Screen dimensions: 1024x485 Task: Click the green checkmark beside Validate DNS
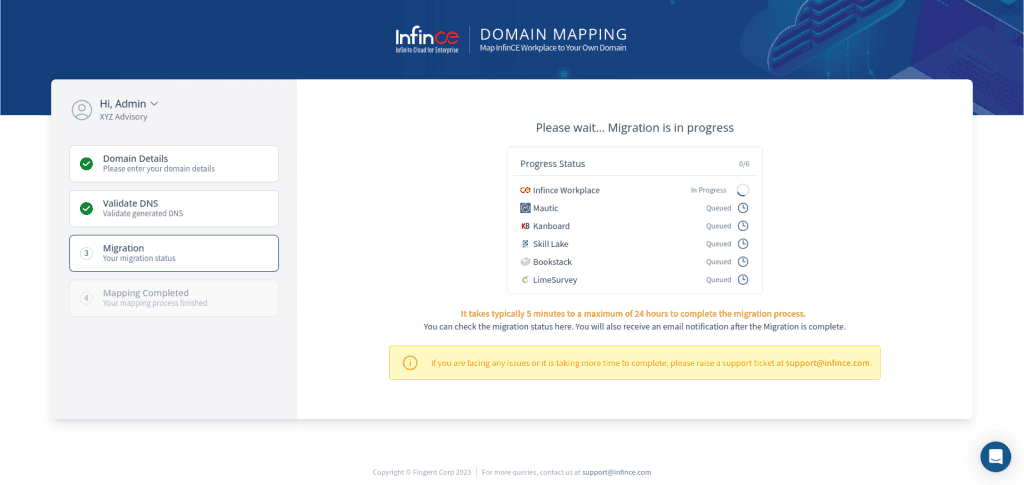[86, 208]
